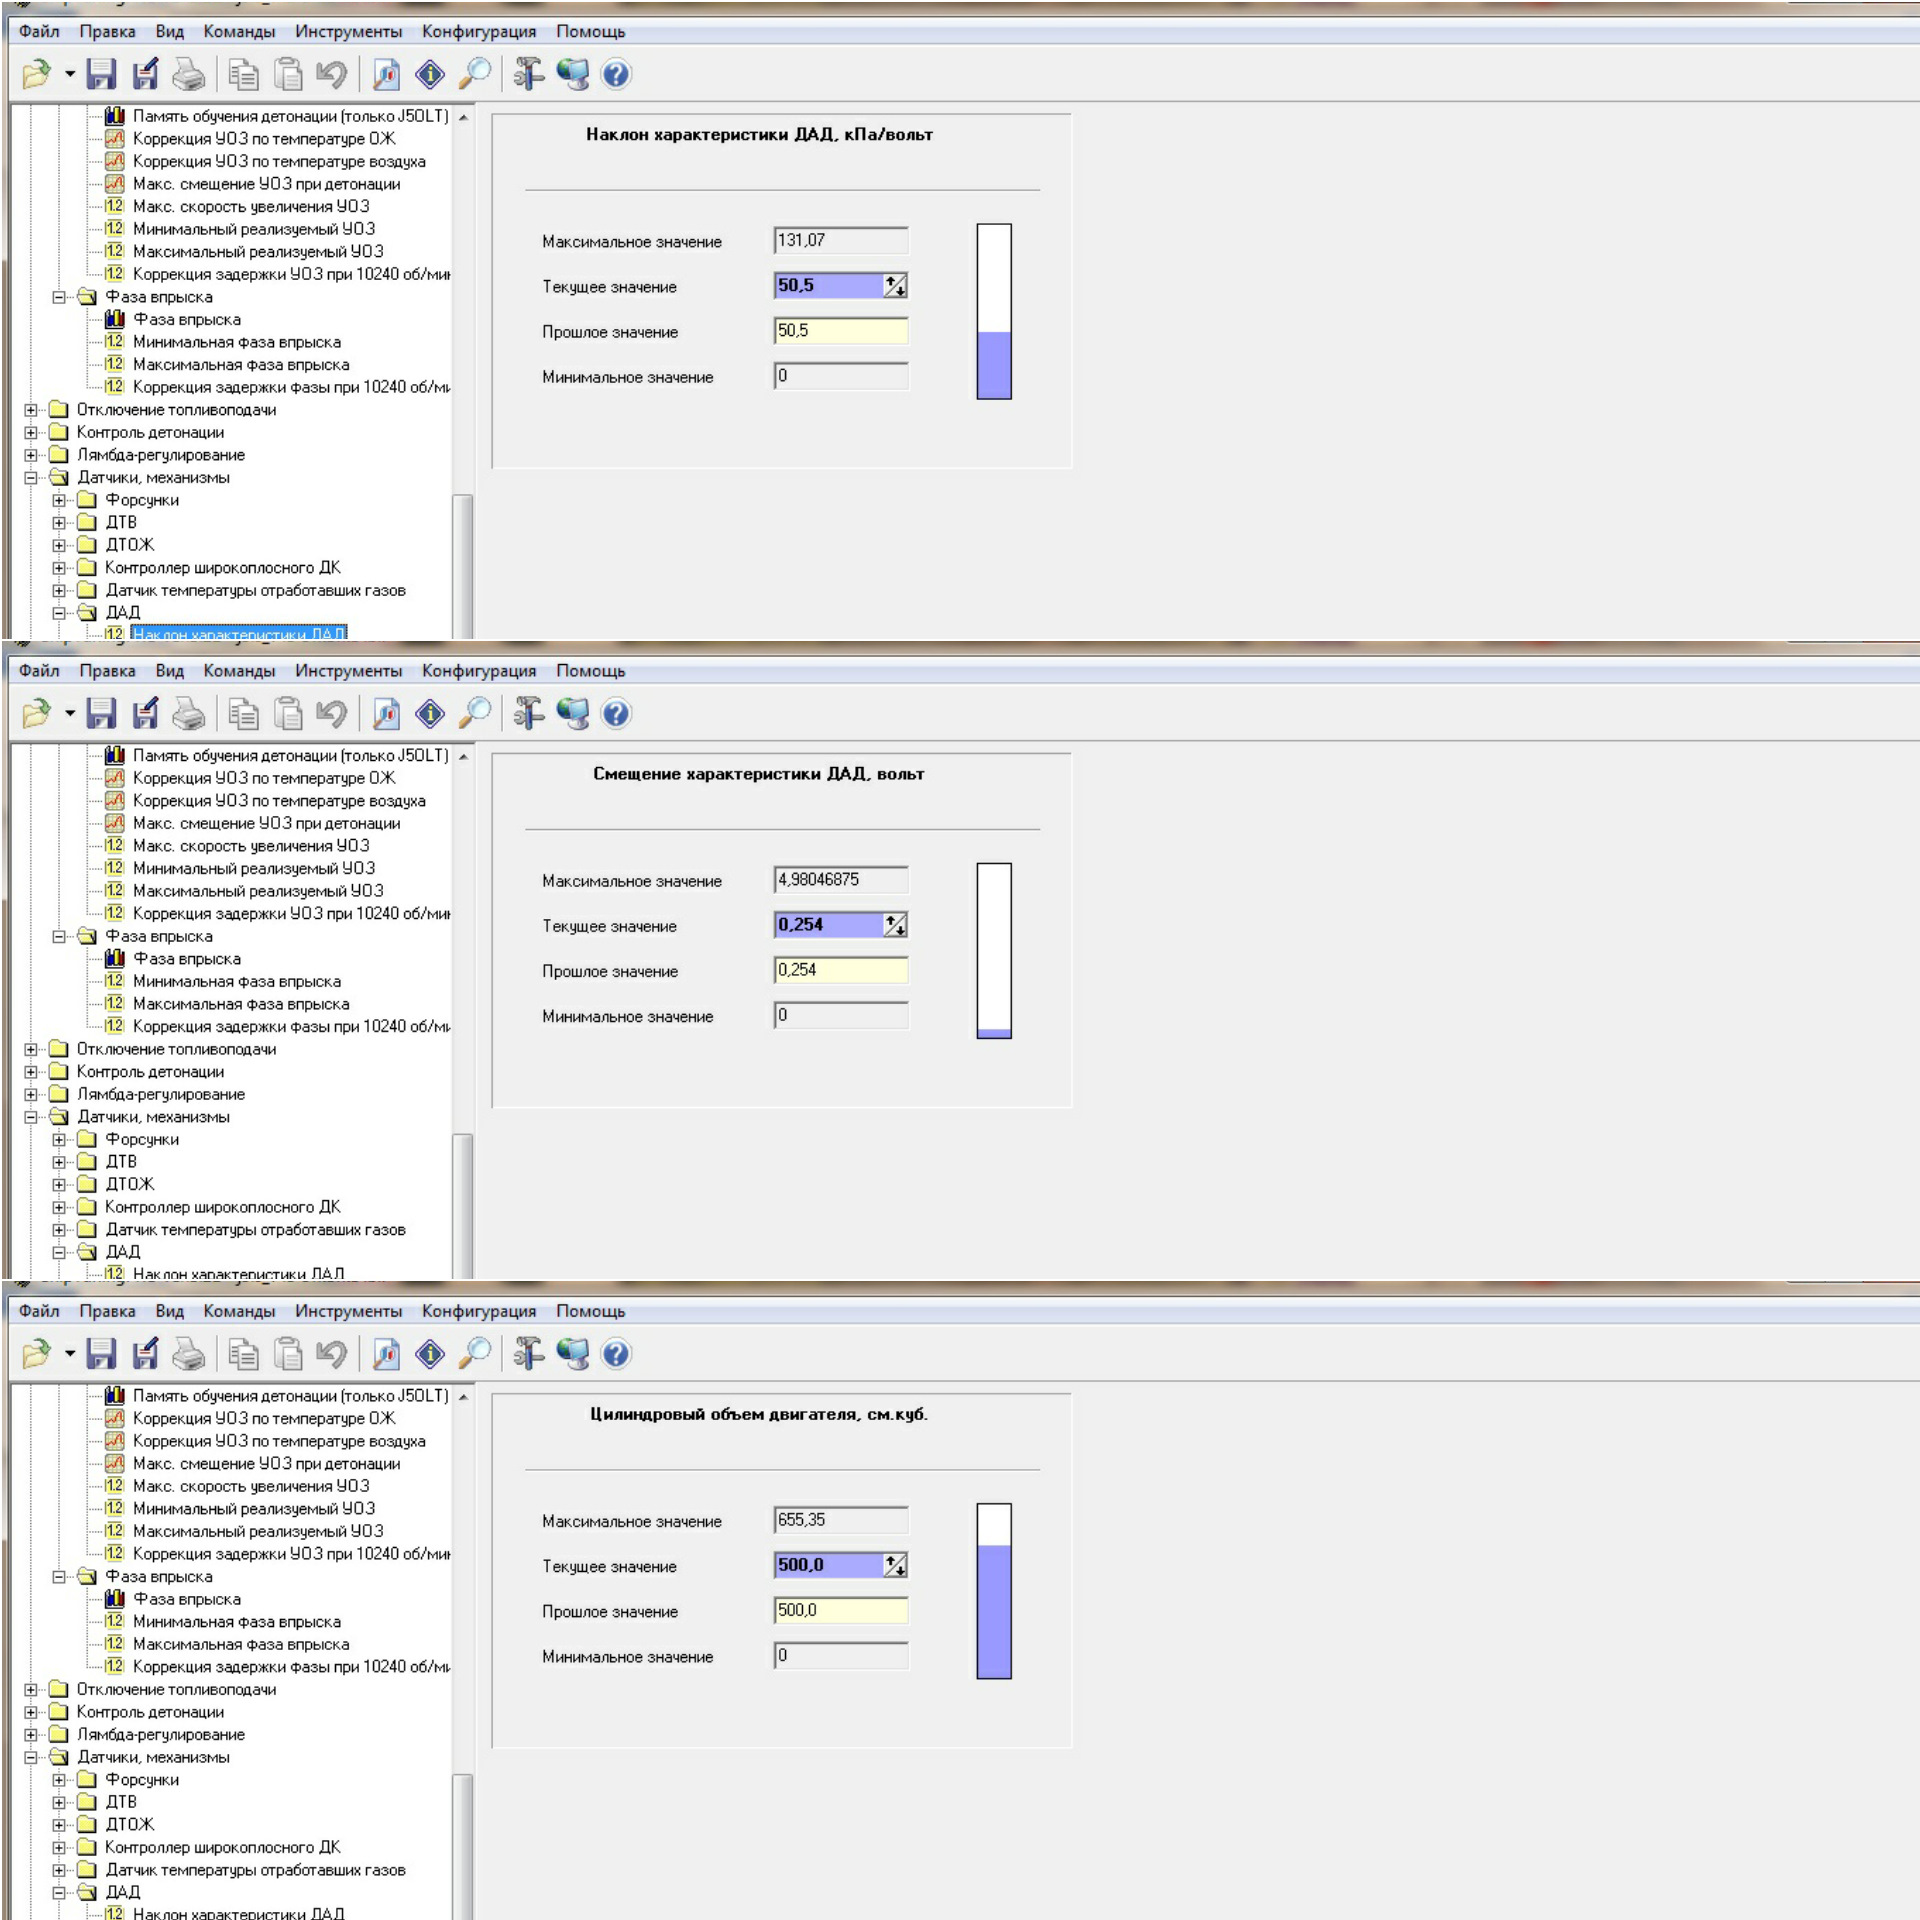Click Help question mark icon above Смещение panel
Screen dimensions: 1920x1920
(x=616, y=714)
